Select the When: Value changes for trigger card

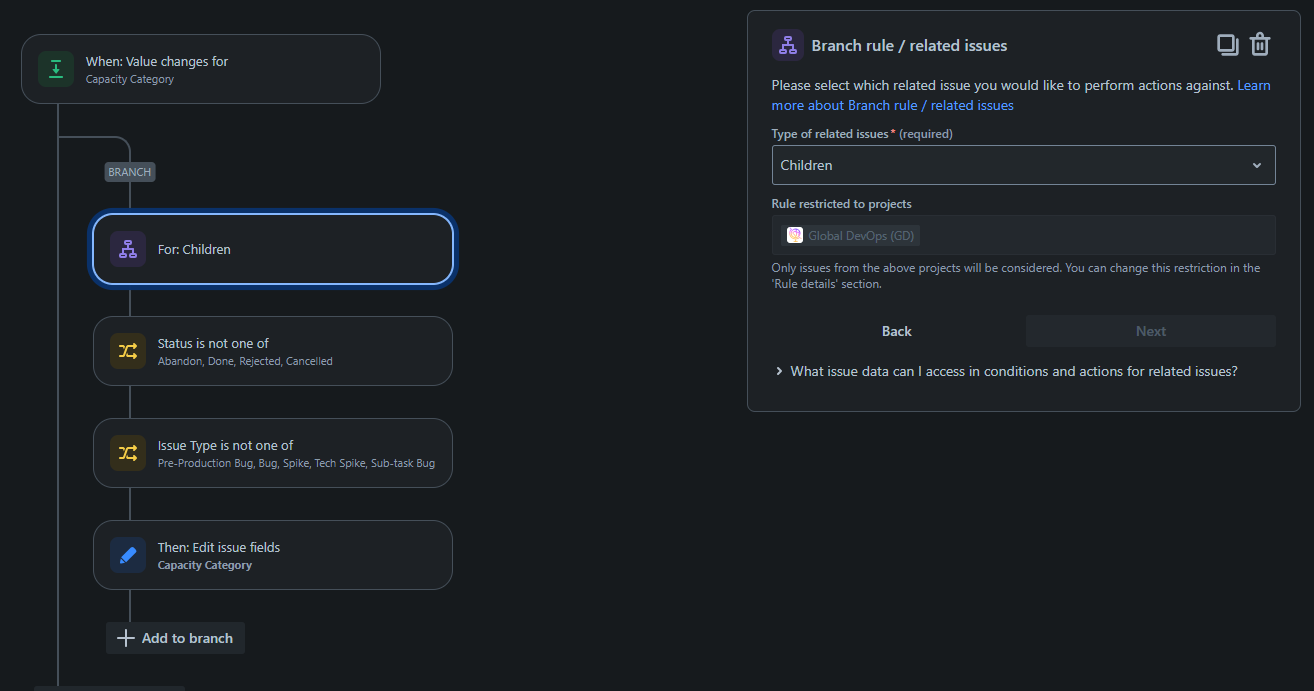[x=201, y=69]
